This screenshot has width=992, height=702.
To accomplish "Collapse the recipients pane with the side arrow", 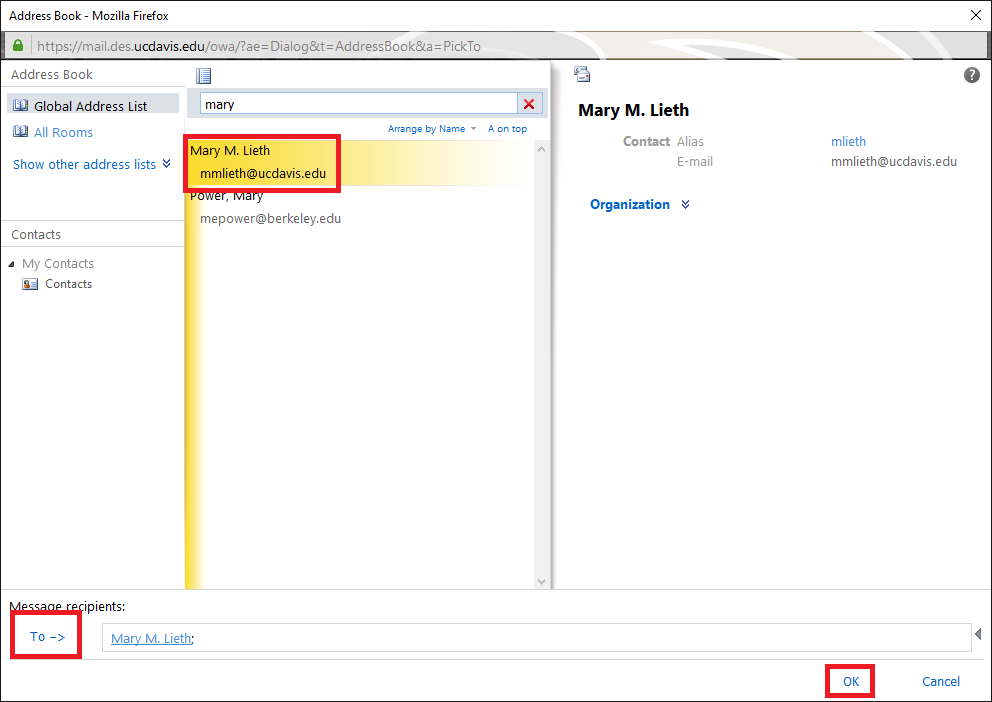I will coord(978,634).
